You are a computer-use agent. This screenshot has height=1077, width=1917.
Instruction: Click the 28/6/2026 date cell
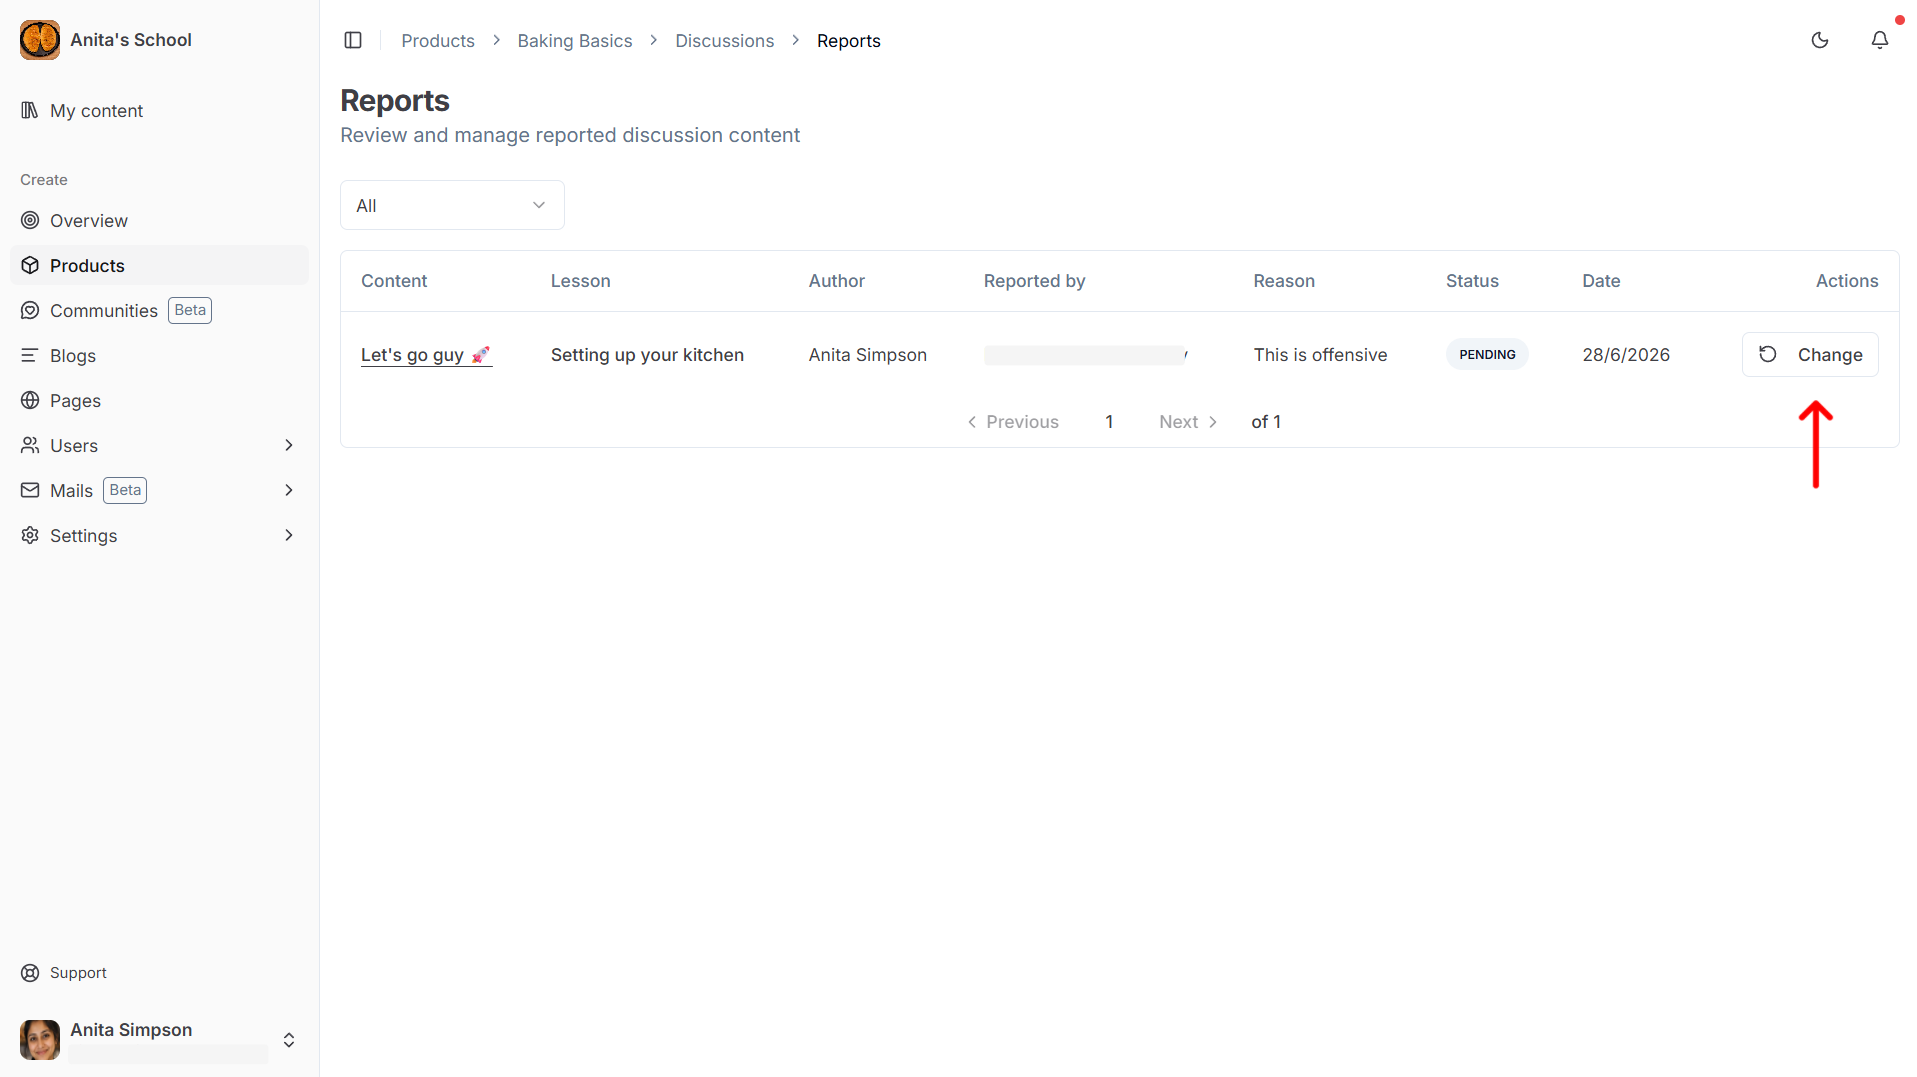[1626, 355]
